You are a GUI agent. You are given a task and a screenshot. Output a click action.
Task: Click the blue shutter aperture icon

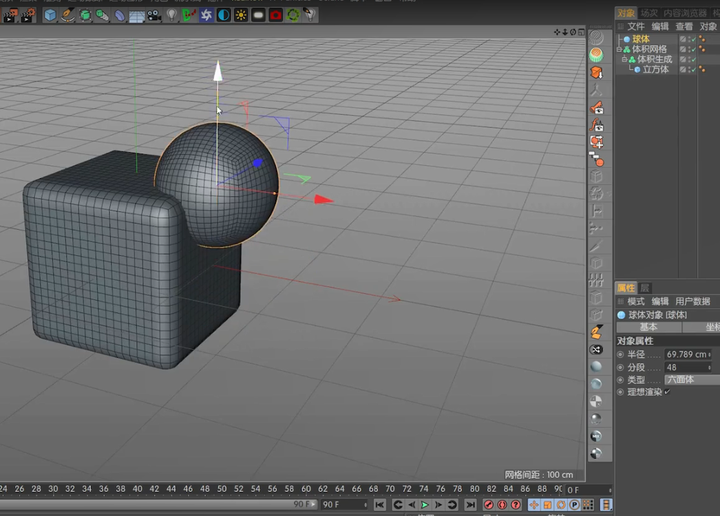tap(206, 15)
